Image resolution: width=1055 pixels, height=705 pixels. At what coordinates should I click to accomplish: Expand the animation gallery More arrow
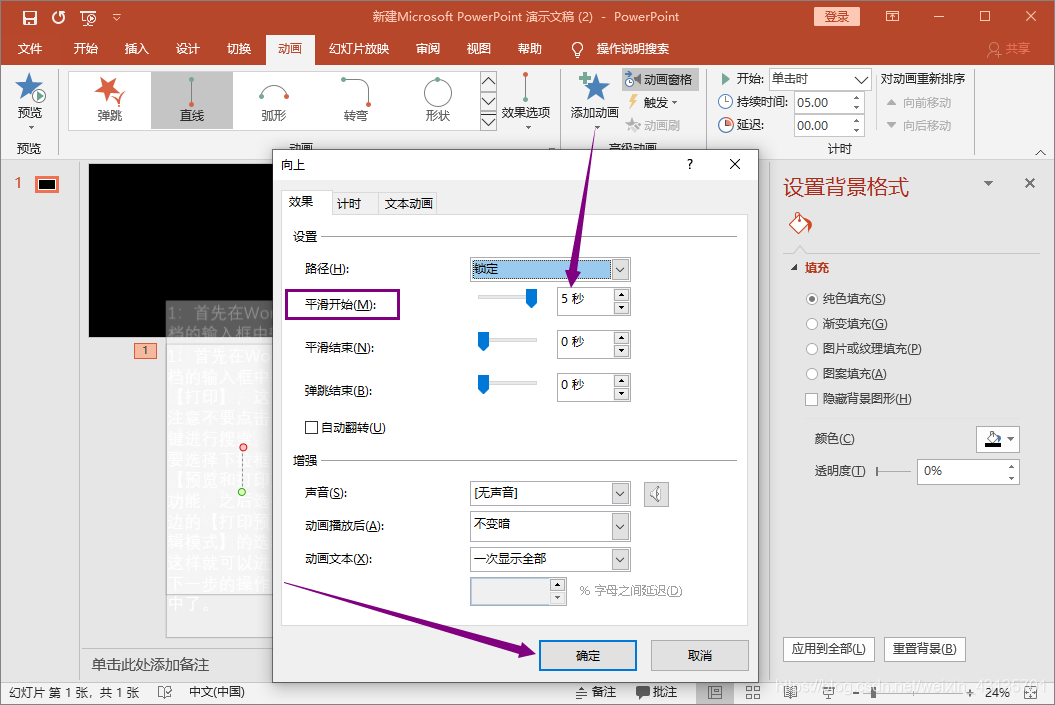pyautogui.click(x=488, y=121)
